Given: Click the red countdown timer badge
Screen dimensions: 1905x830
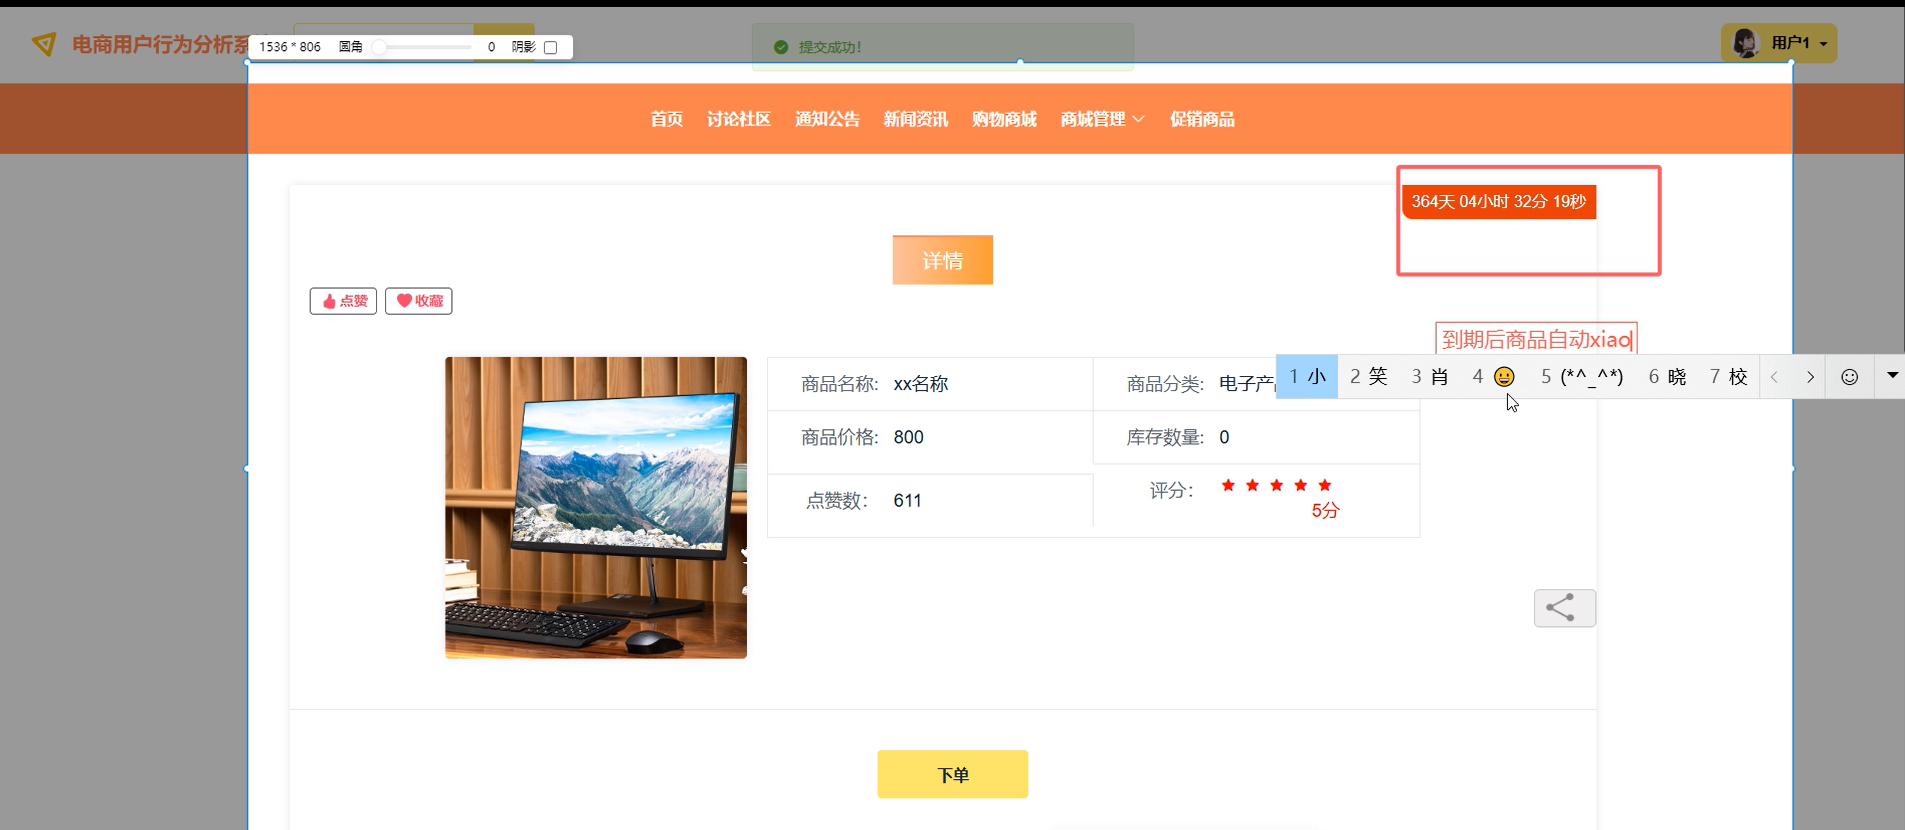Looking at the screenshot, I should (x=1499, y=201).
